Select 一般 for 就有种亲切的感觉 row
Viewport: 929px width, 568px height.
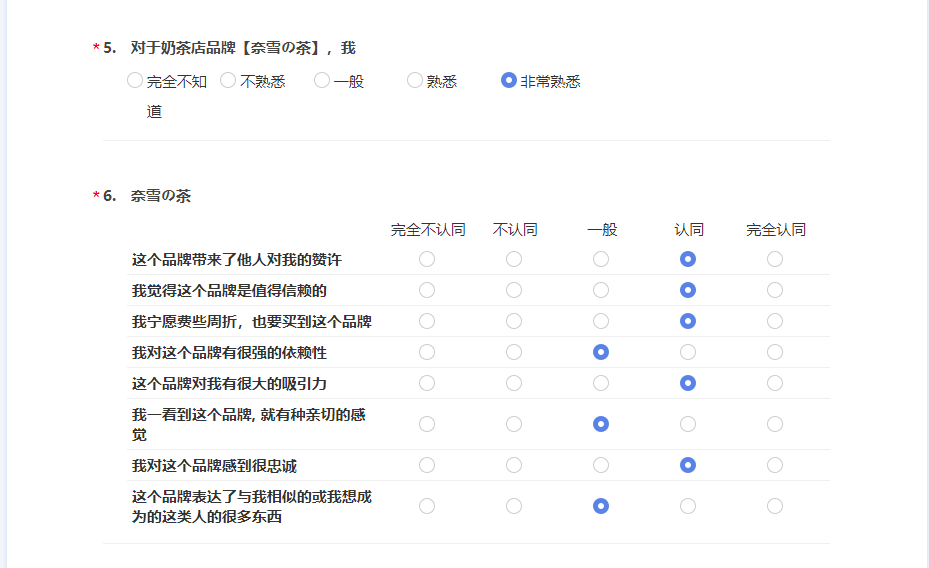pyautogui.click(x=601, y=424)
